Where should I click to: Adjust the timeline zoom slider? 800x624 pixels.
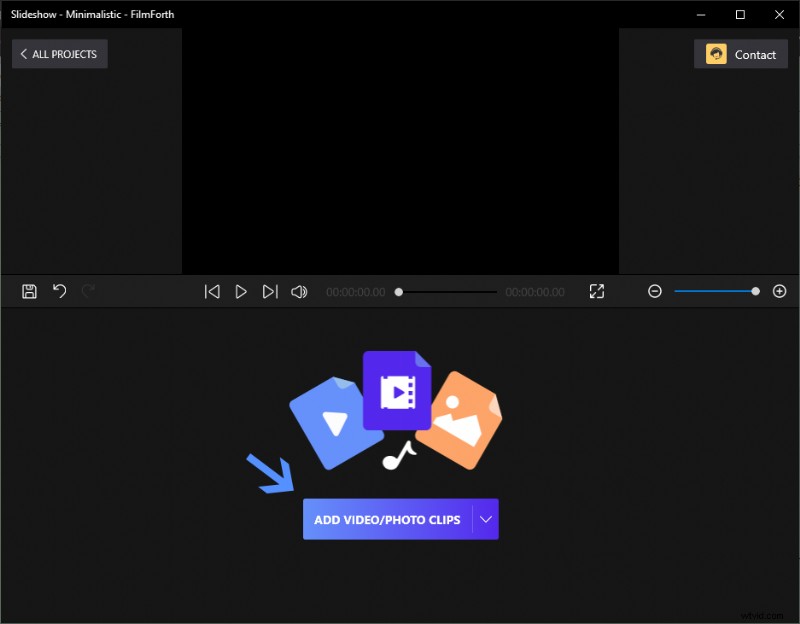coord(755,291)
